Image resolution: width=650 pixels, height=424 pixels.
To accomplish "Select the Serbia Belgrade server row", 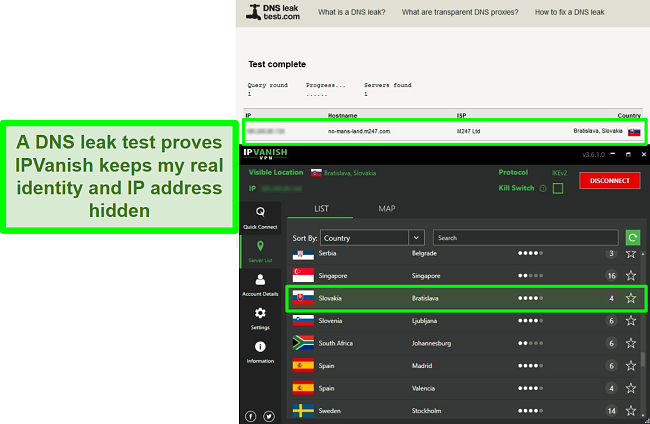I will pos(466,254).
